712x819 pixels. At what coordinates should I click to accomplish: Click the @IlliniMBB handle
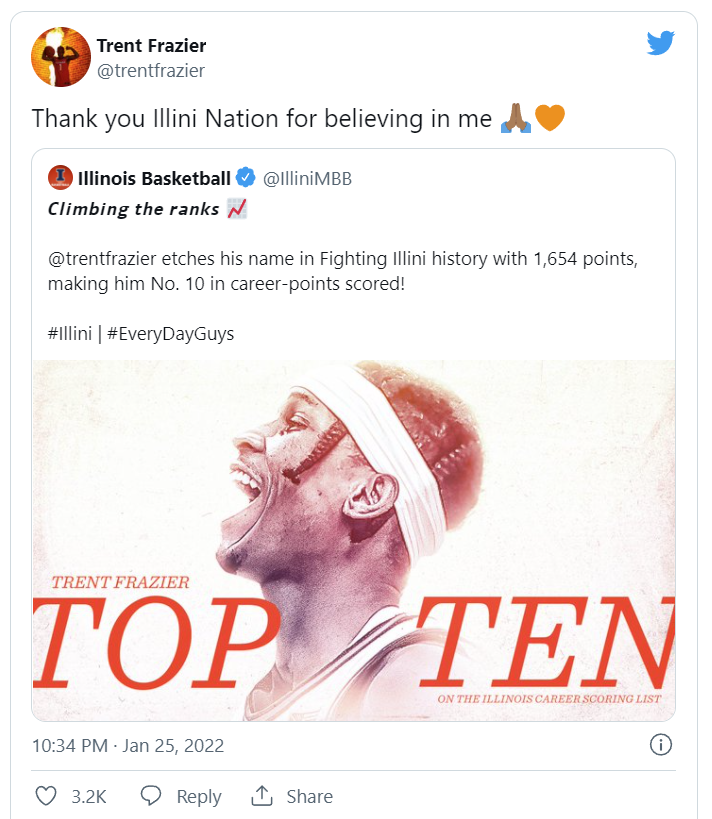(x=307, y=179)
